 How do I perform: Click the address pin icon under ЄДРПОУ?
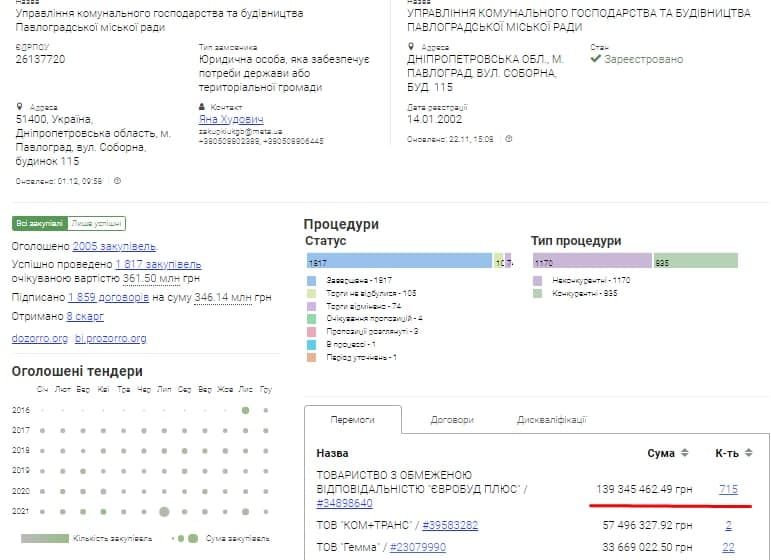pos(20,107)
